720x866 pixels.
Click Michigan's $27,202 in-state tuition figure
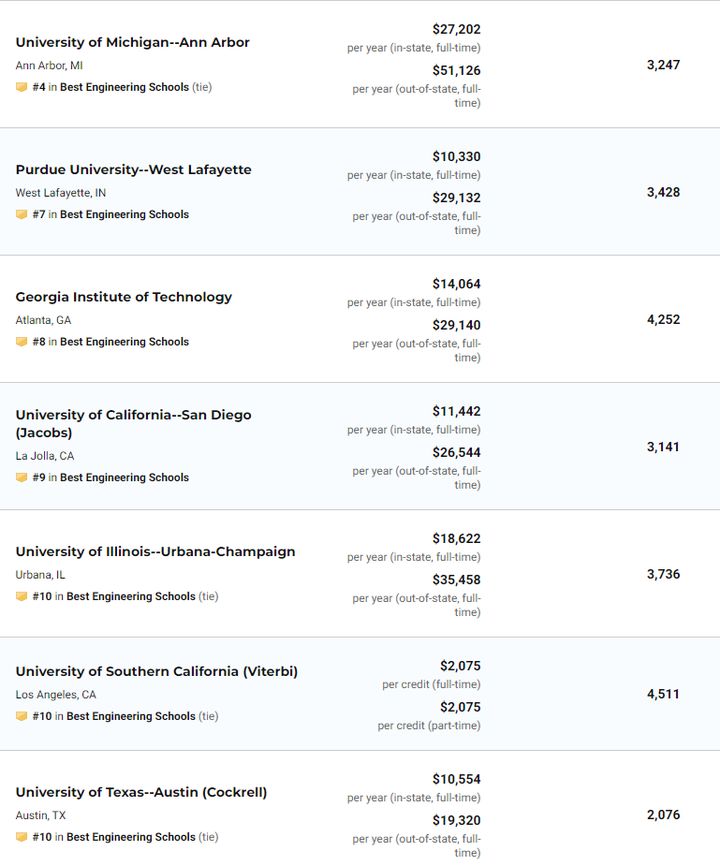coord(456,30)
